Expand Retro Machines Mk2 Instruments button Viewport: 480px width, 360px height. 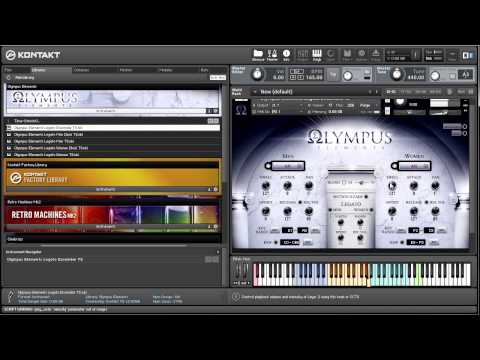click(106, 226)
